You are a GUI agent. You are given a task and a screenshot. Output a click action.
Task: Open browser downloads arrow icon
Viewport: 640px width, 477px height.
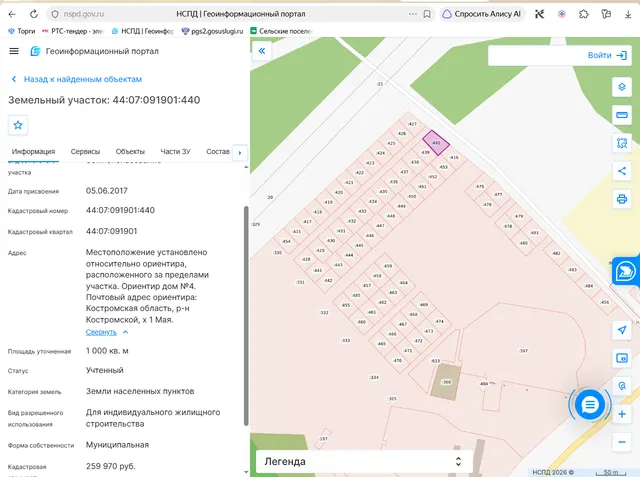(628, 14)
